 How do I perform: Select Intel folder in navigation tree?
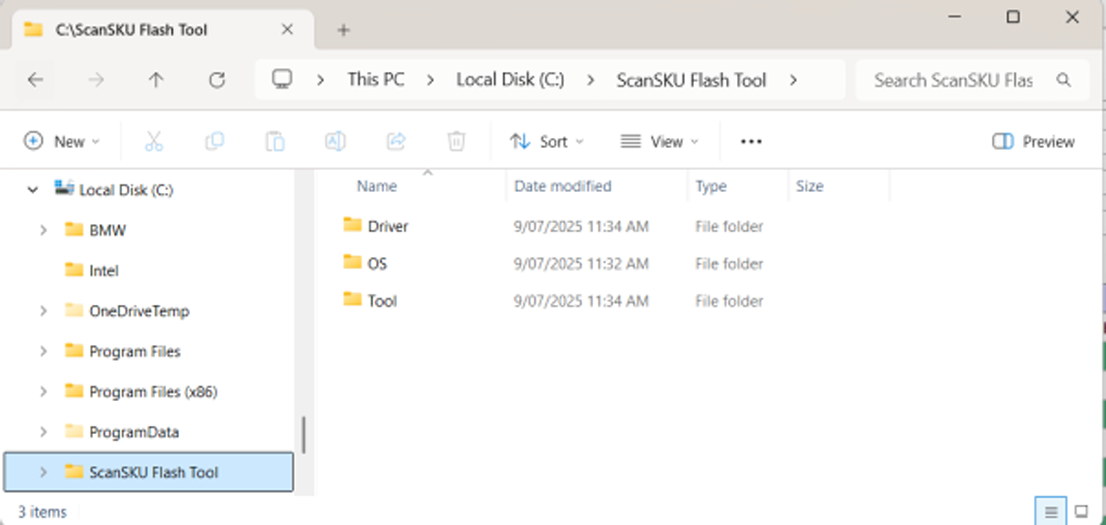[104, 270]
